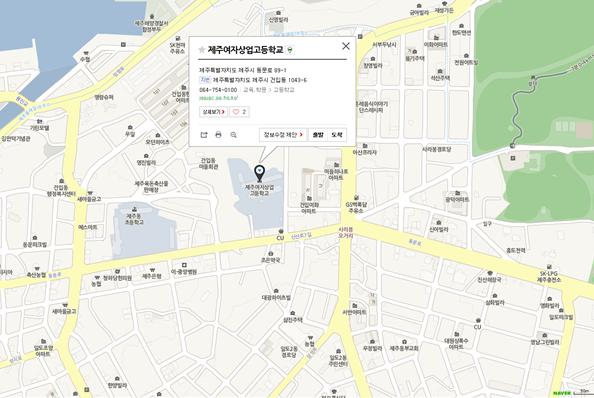Click the 고등학교 category breadcrumb
Screen dimensions: 594x398
[284, 90]
